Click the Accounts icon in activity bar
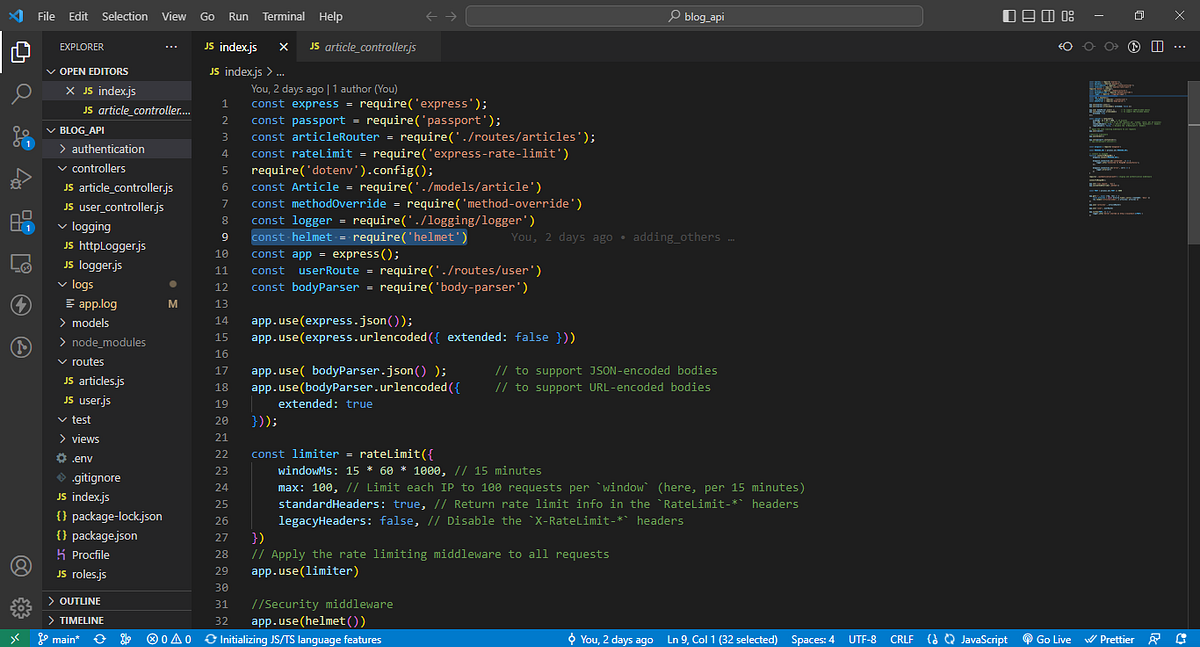The width and height of the screenshot is (1200, 647). coord(21,566)
